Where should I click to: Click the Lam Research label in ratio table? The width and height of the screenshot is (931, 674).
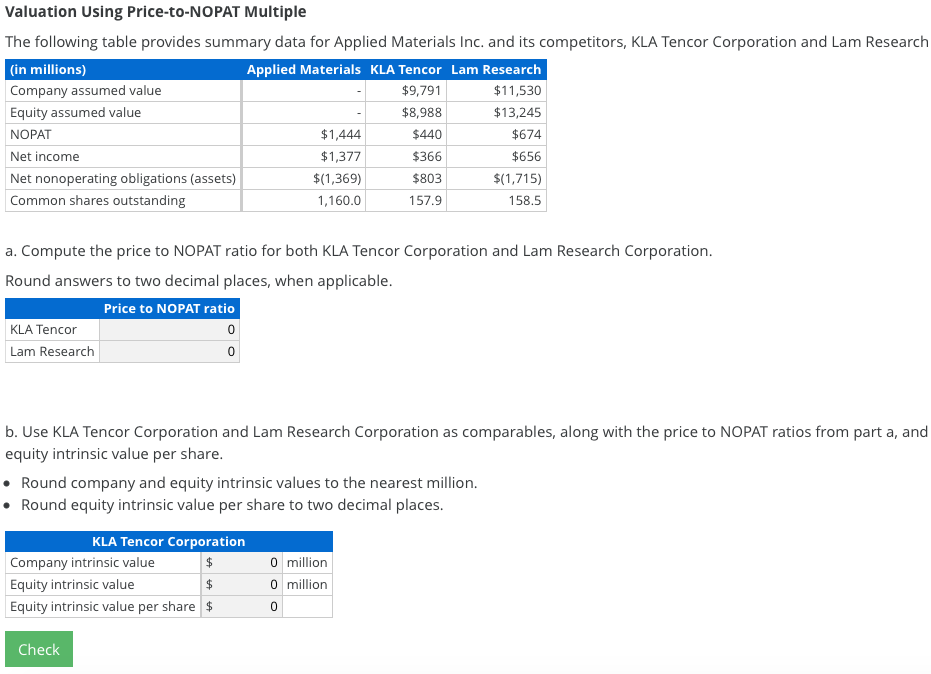click(51, 351)
